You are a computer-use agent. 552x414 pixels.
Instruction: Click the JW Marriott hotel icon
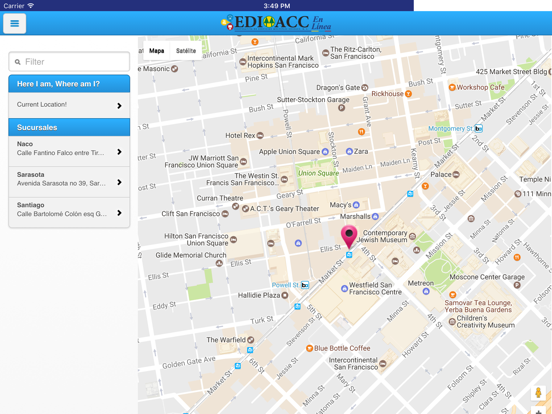coord(243,162)
